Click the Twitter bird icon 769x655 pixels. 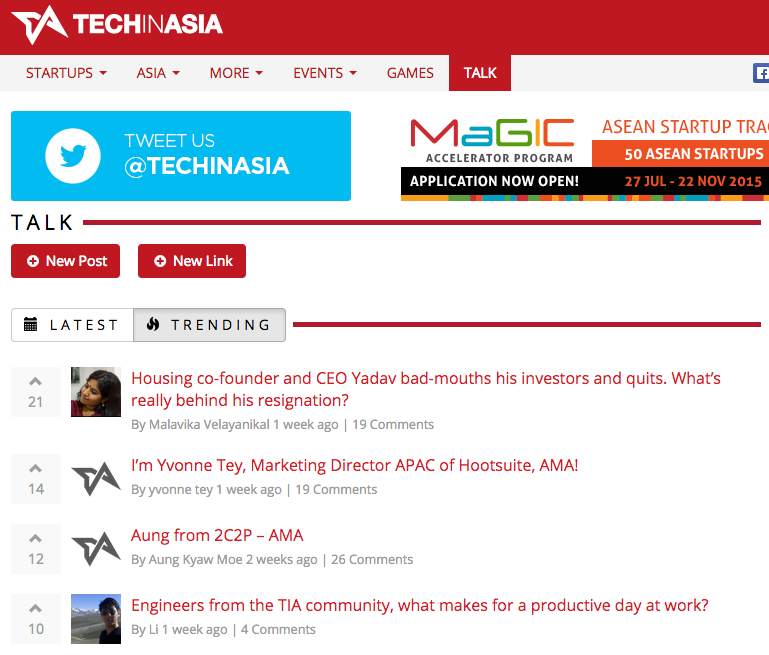73,156
